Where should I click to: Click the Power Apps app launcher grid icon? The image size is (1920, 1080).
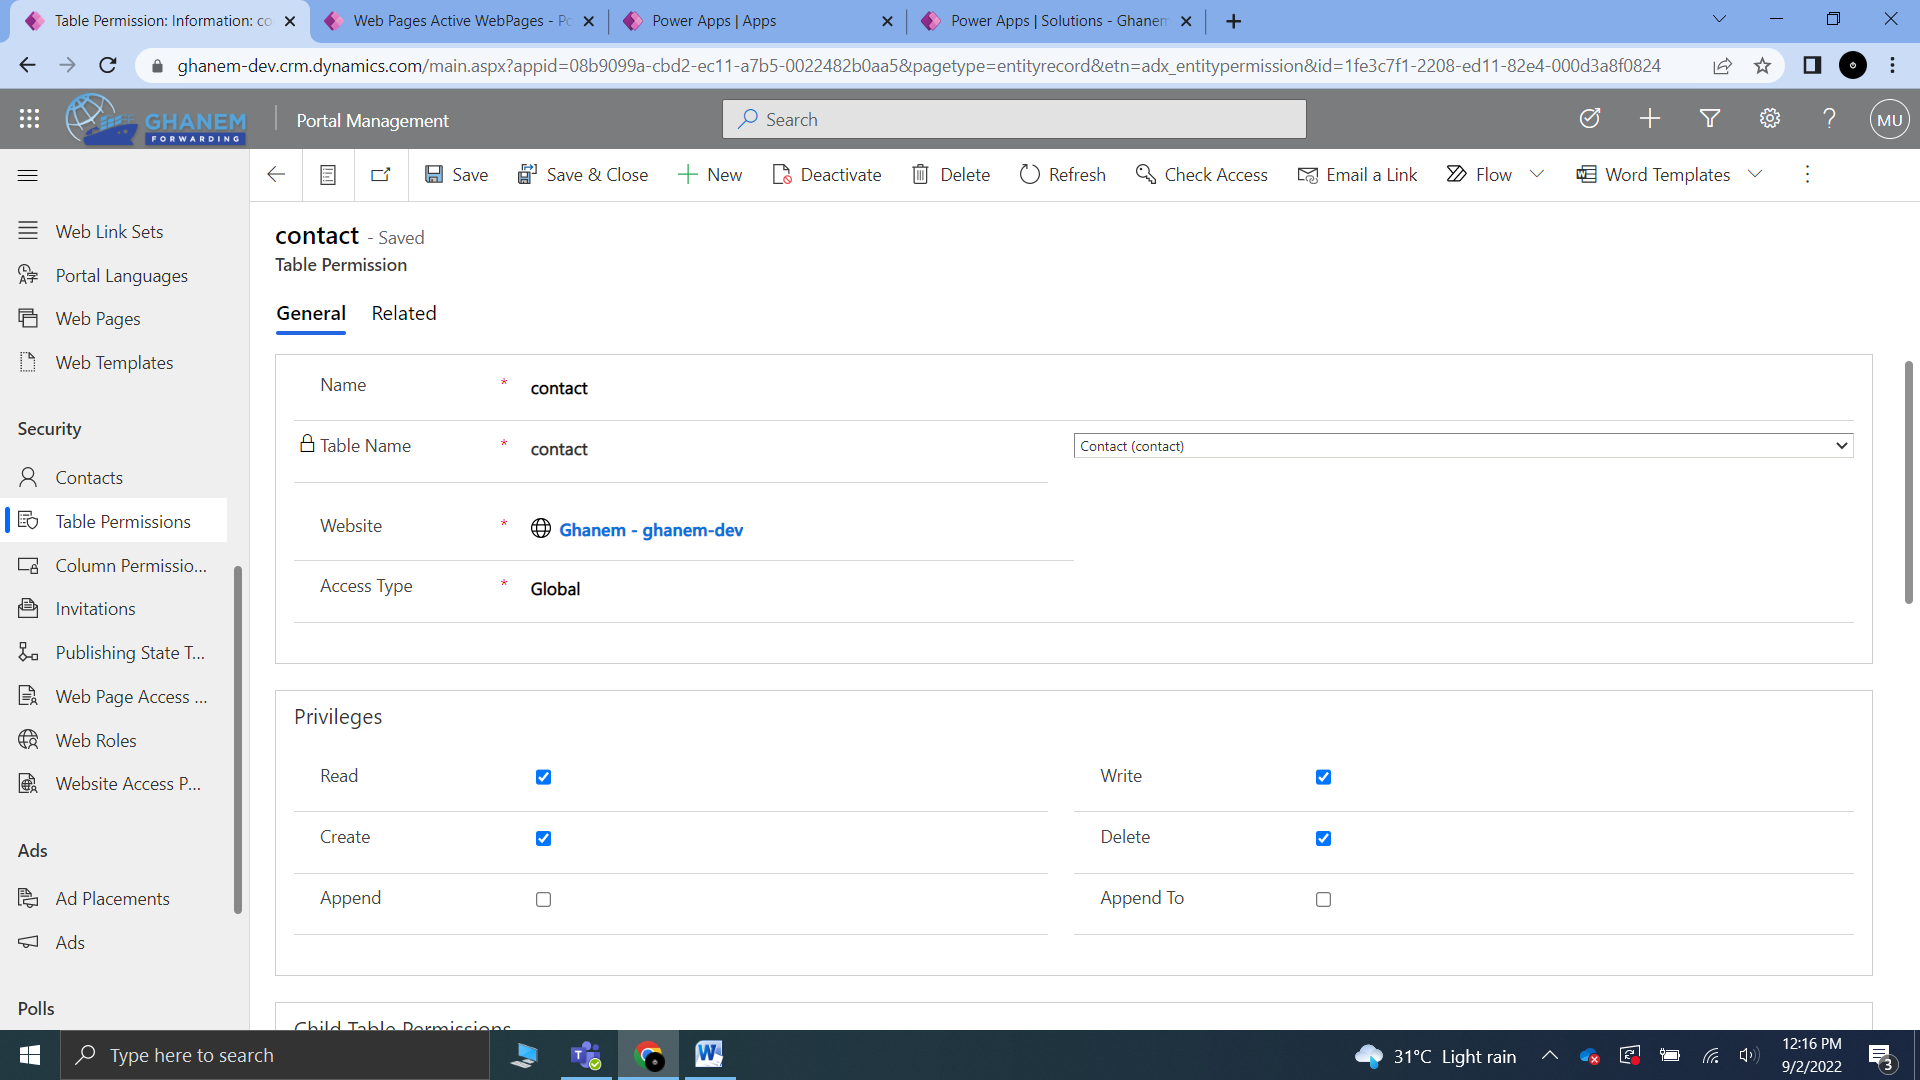click(x=29, y=119)
